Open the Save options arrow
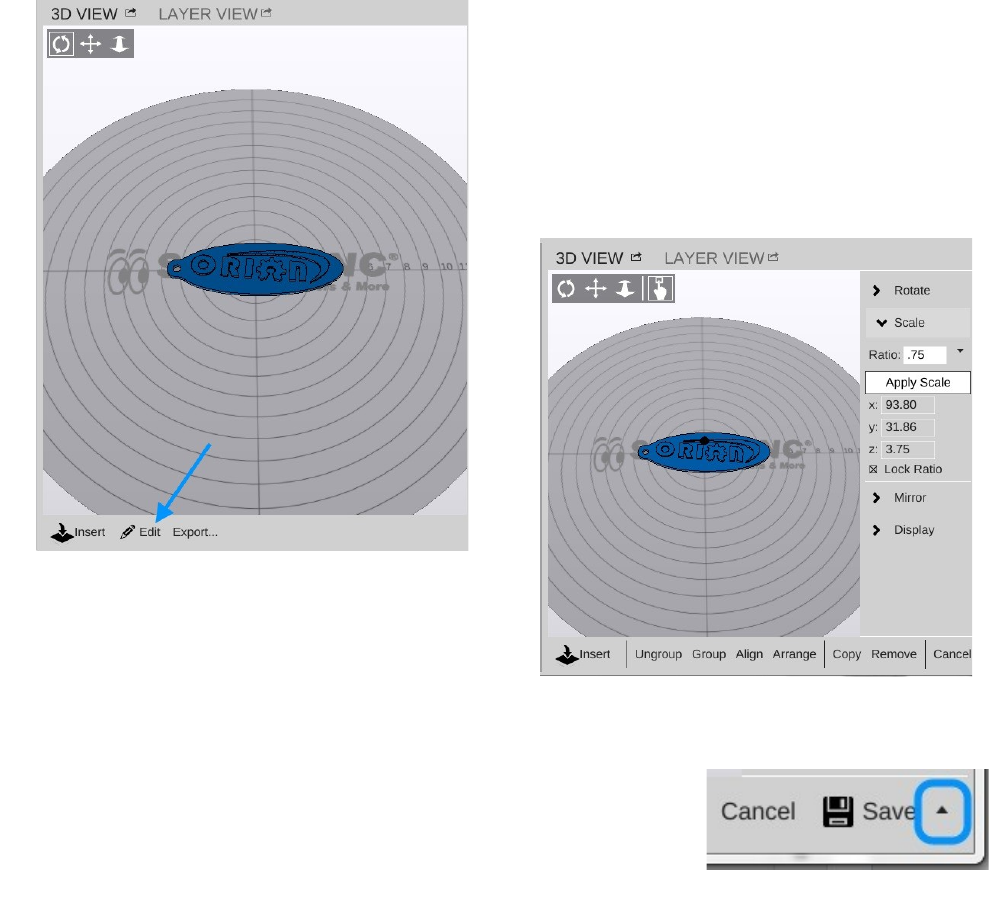The width and height of the screenshot is (1008, 897). click(x=942, y=811)
